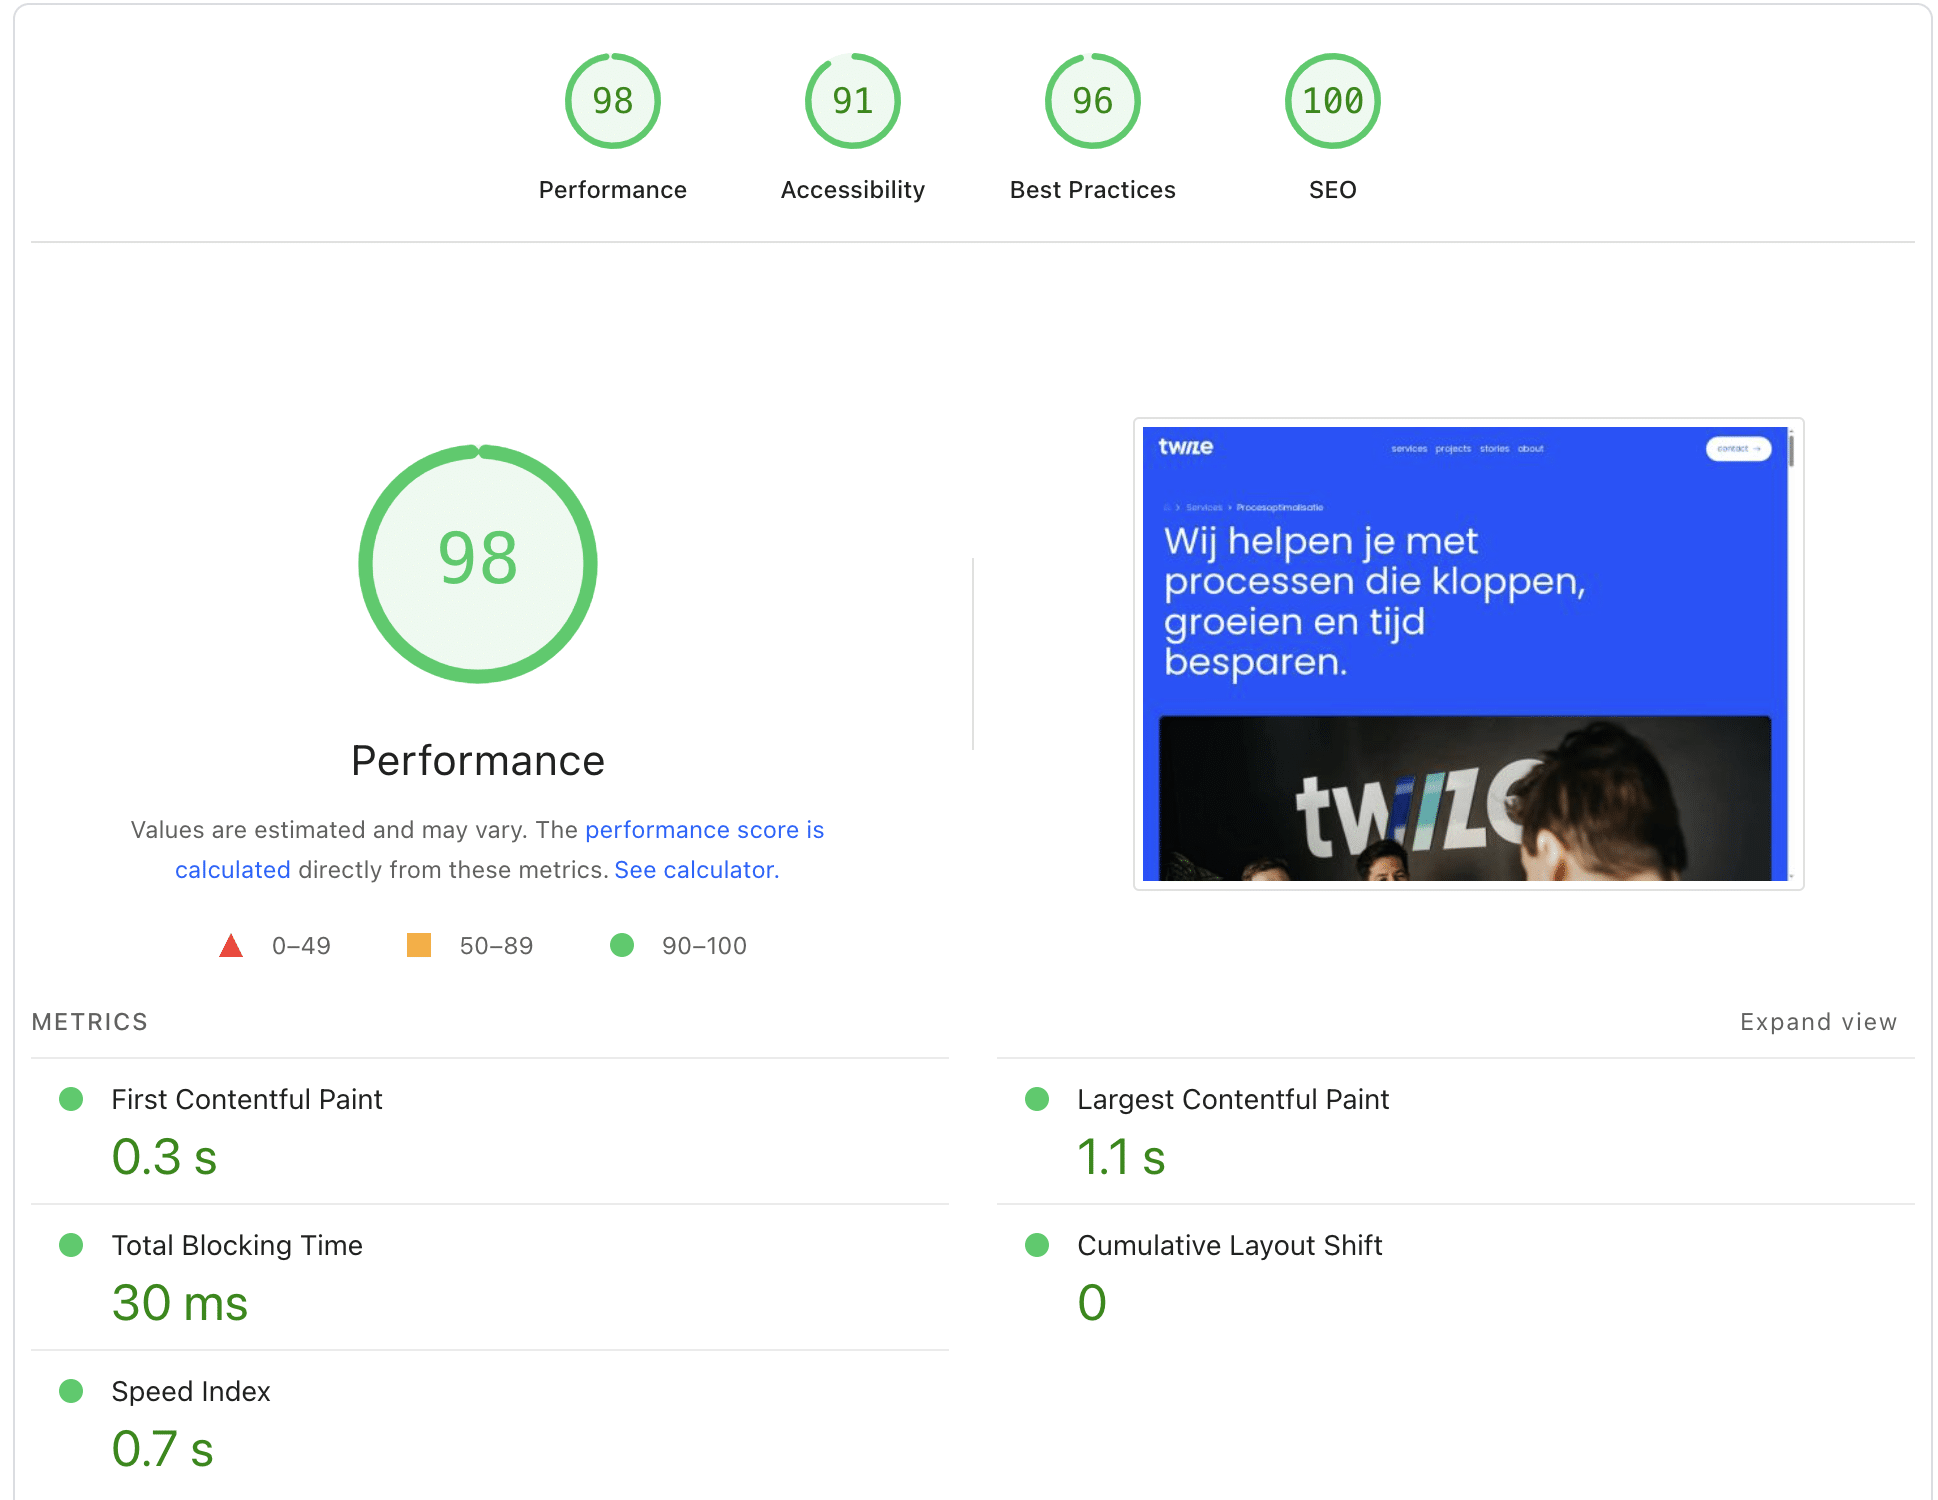Toggle 'Expand view' for metrics
Image resolution: width=1938 pixels, height=1500 pixels.
click(x=1818, y=1022)
